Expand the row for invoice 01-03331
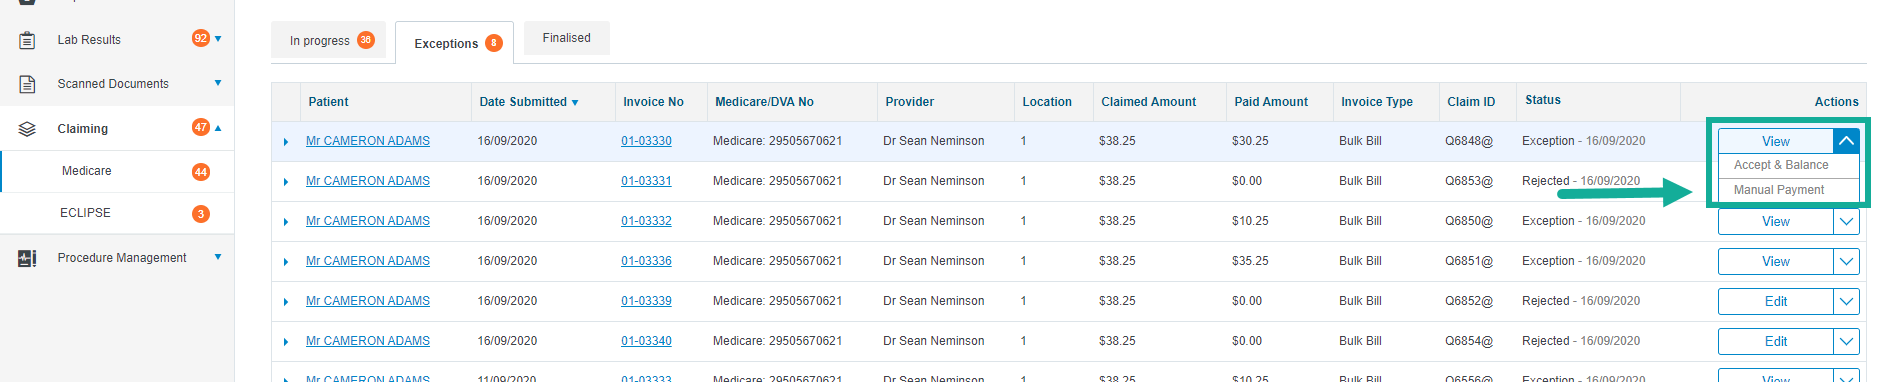1882x382 pixels. point(286,182)
